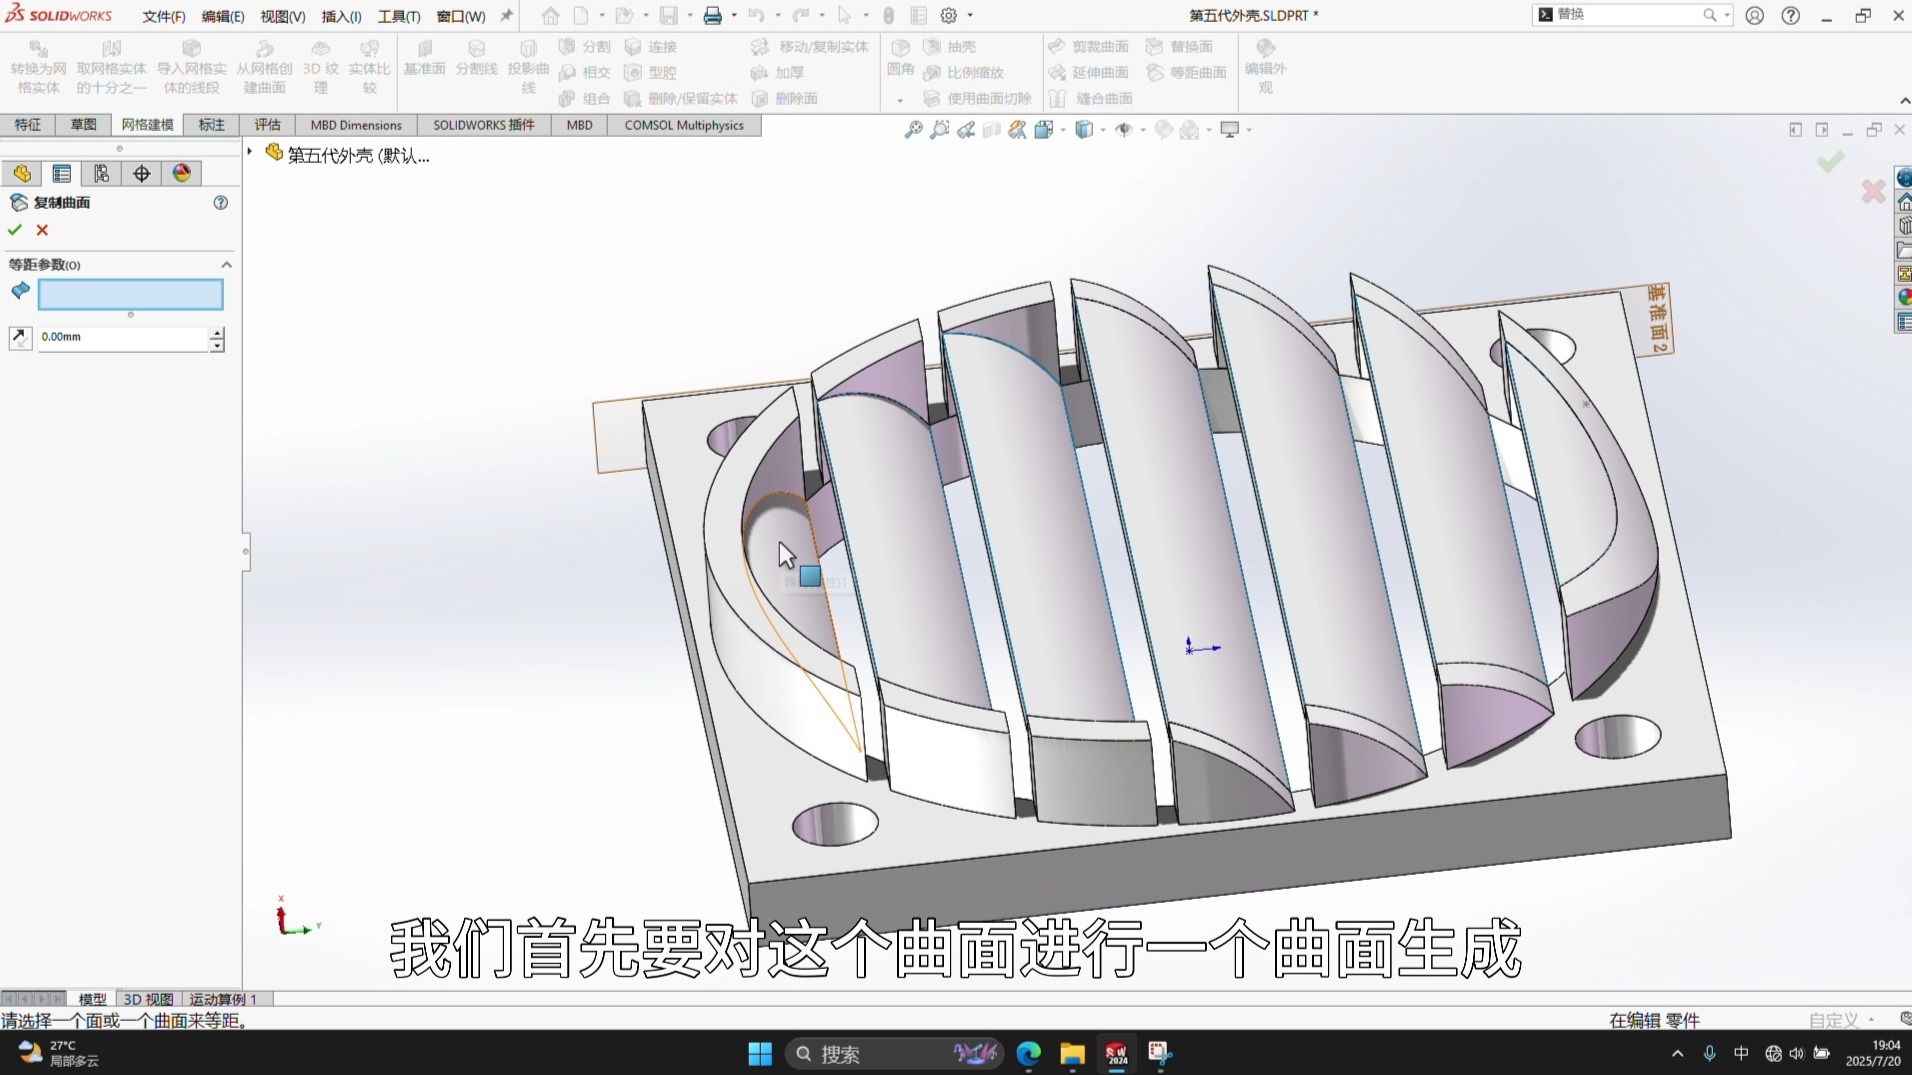
Task: Confirm copy surface with the green checkmark
Action: [x=13, y=229]
